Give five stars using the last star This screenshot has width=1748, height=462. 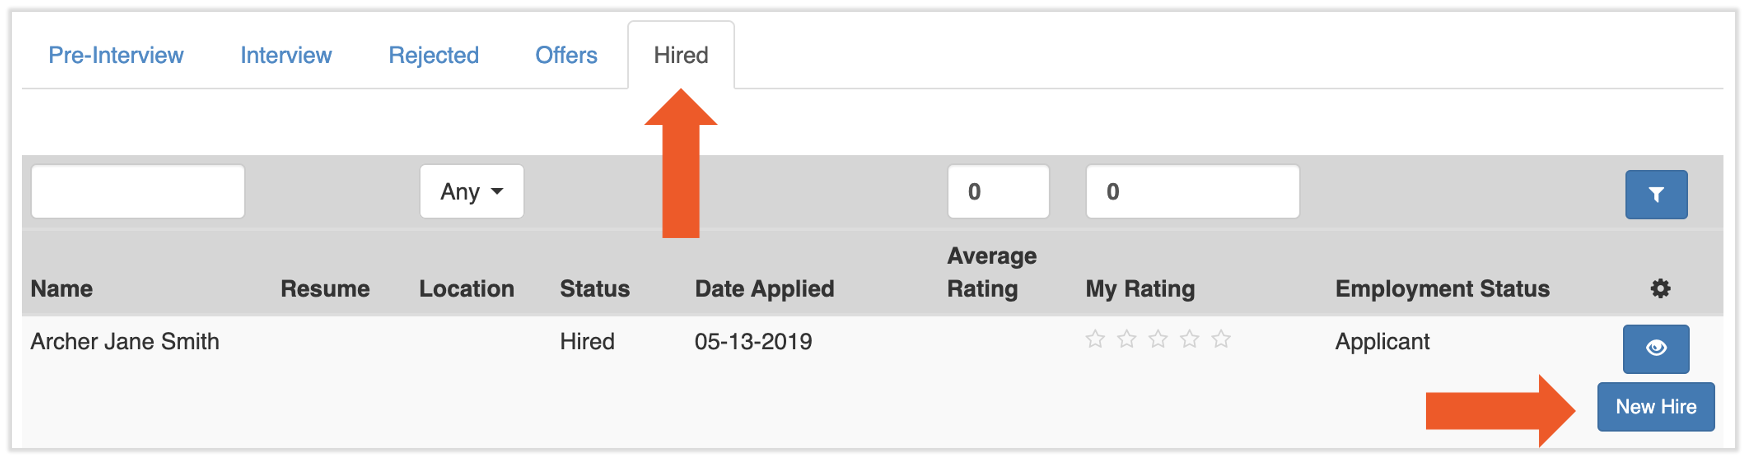pos(1221,340)
